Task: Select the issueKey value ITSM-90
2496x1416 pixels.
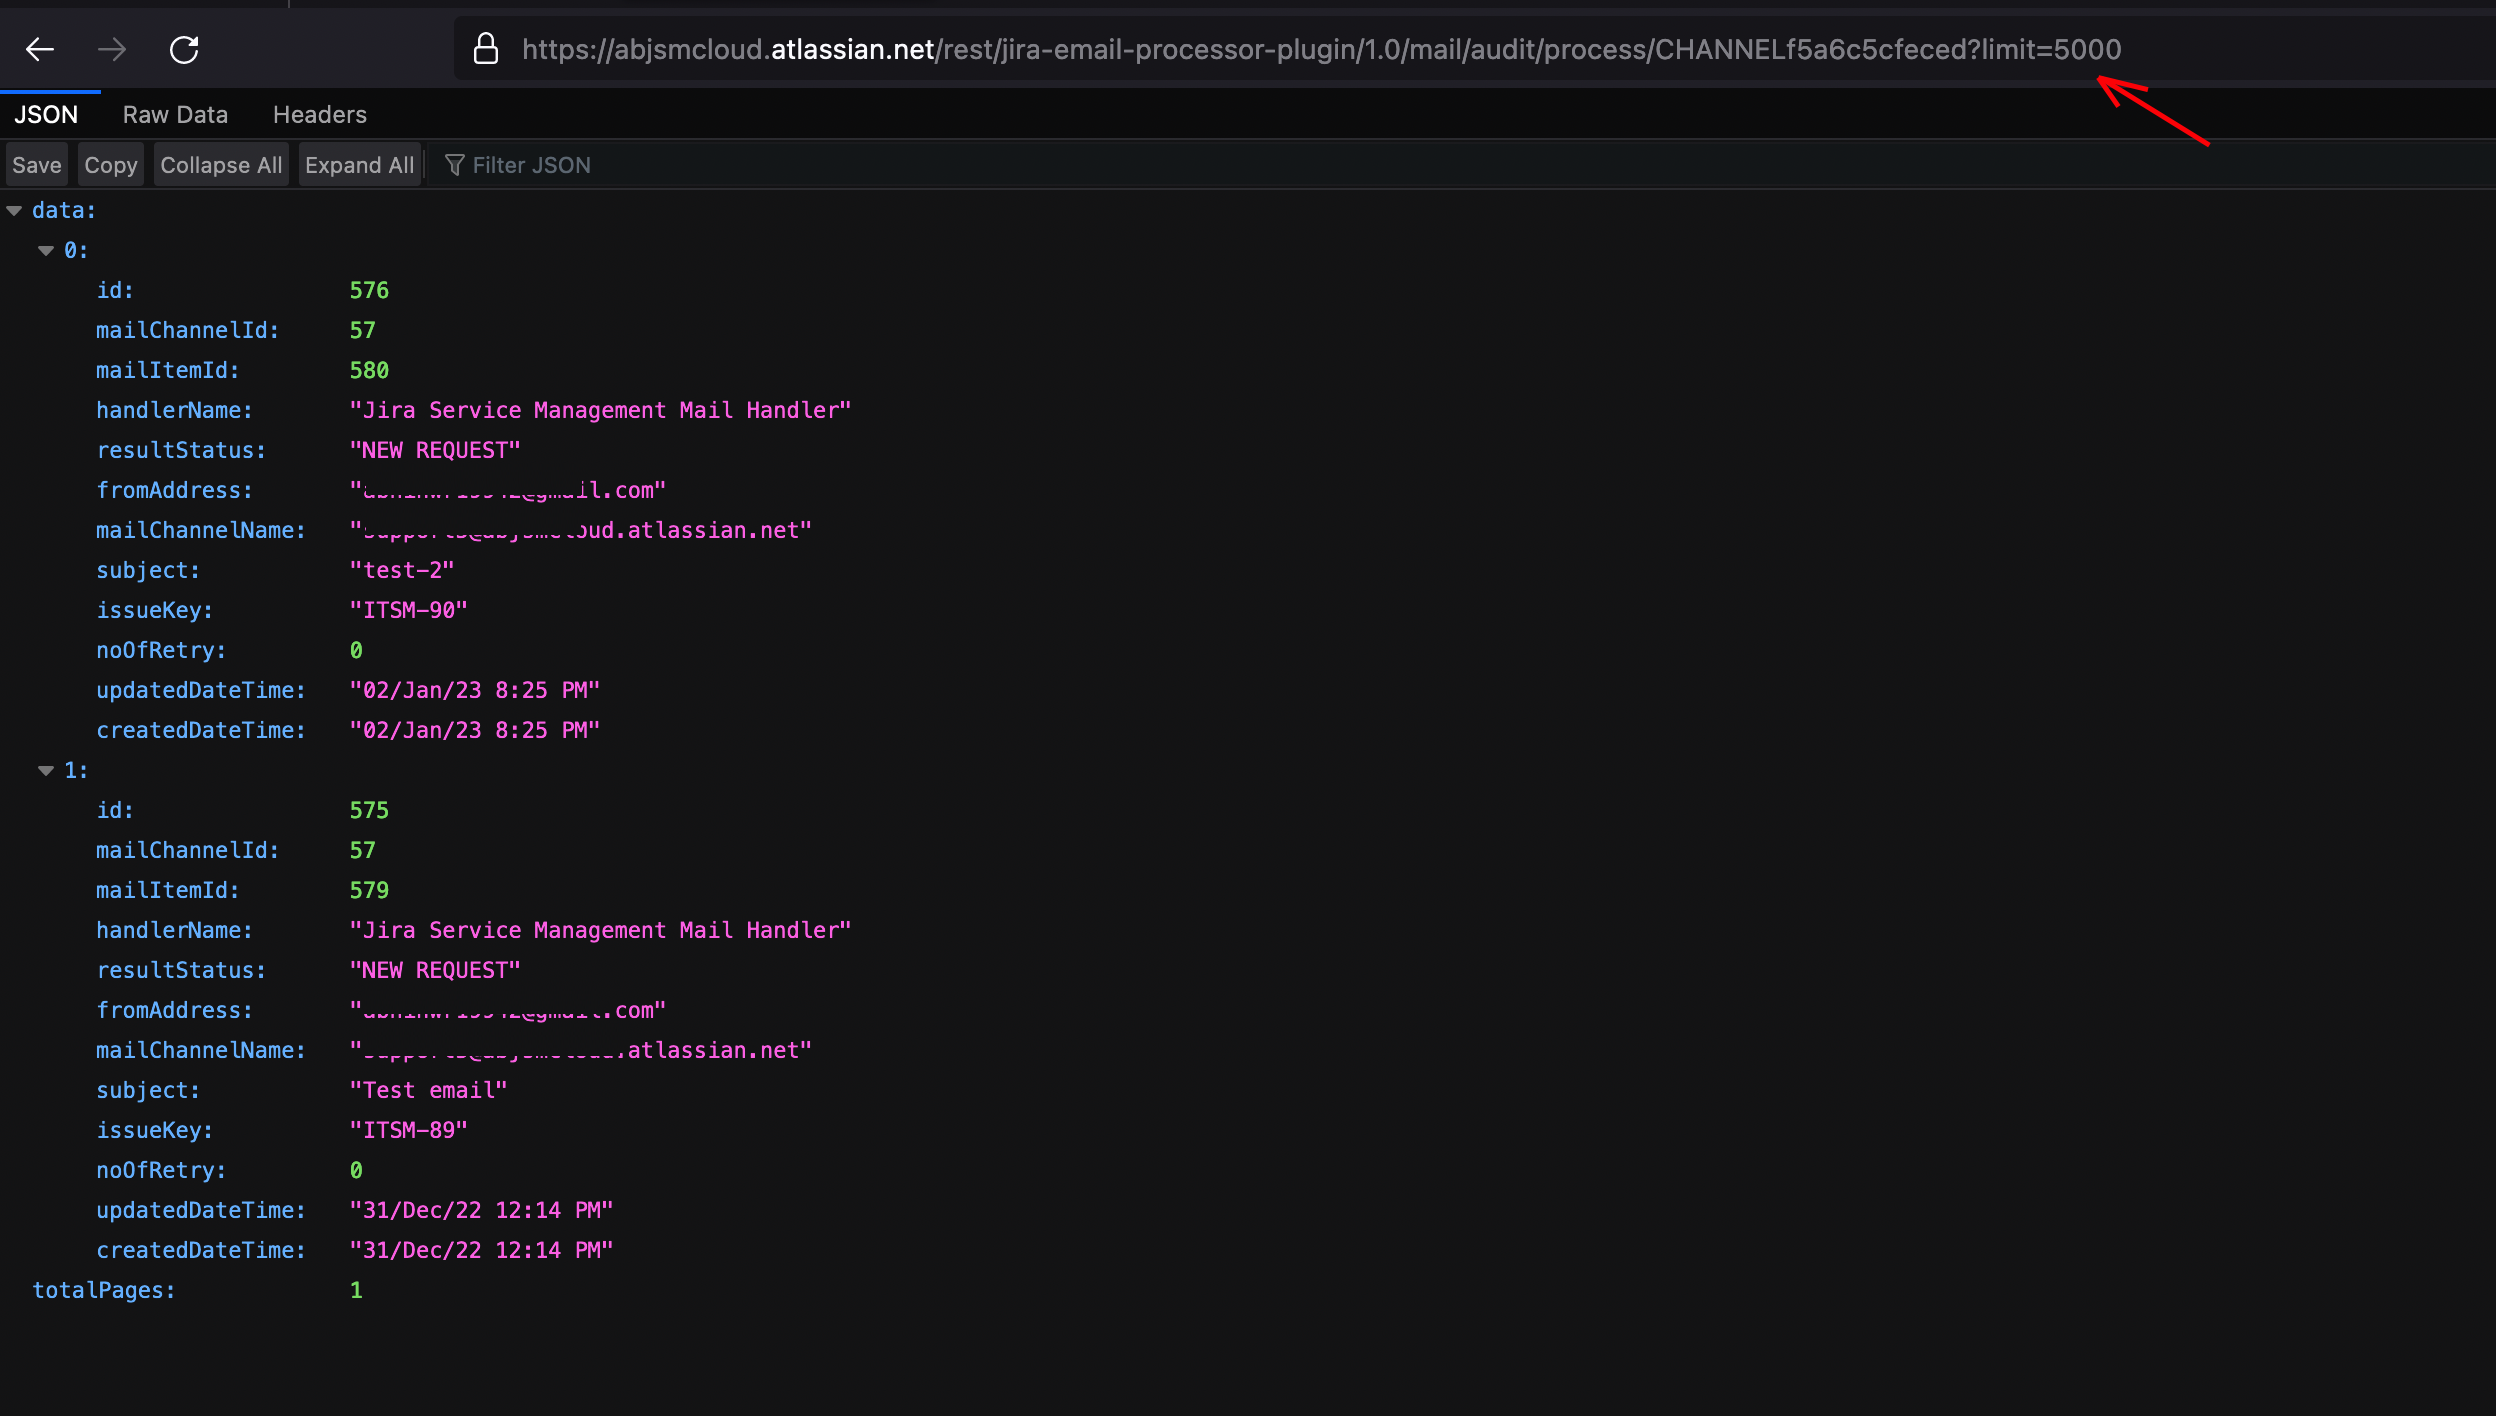Action: 408,610
